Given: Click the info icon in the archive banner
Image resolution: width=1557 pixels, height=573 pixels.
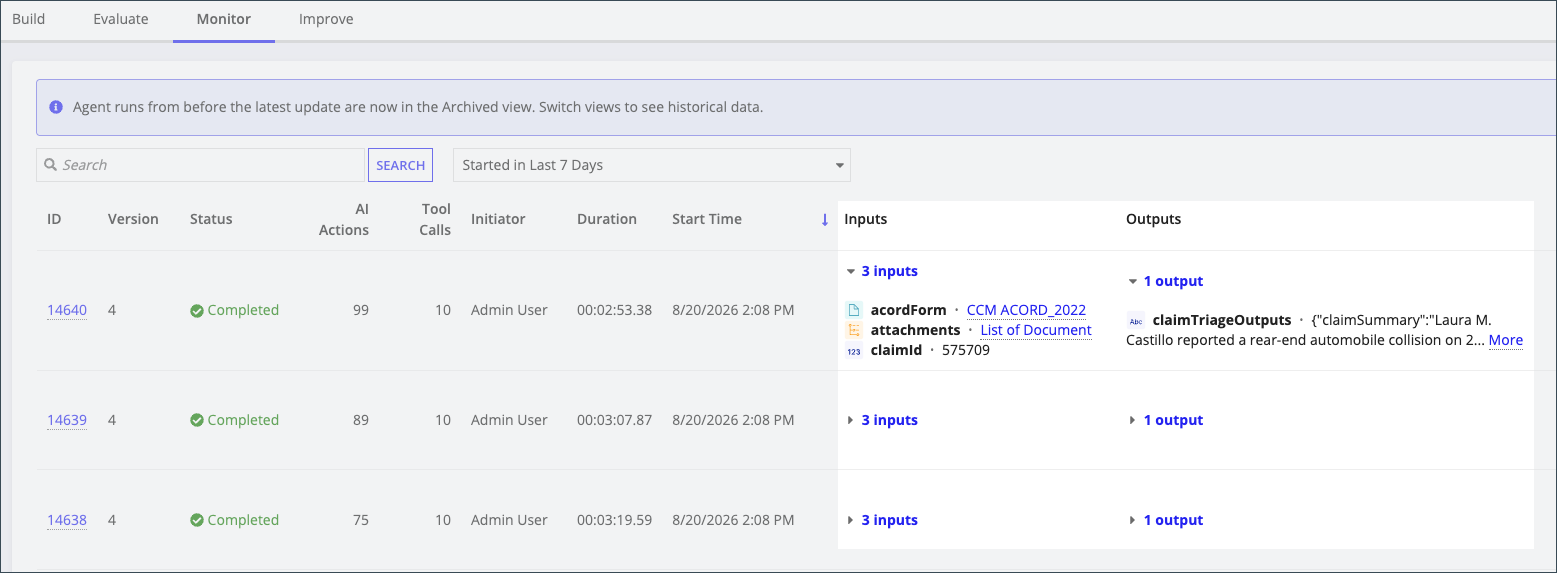Looking at the screenshot, I should (x=56, y=107).
